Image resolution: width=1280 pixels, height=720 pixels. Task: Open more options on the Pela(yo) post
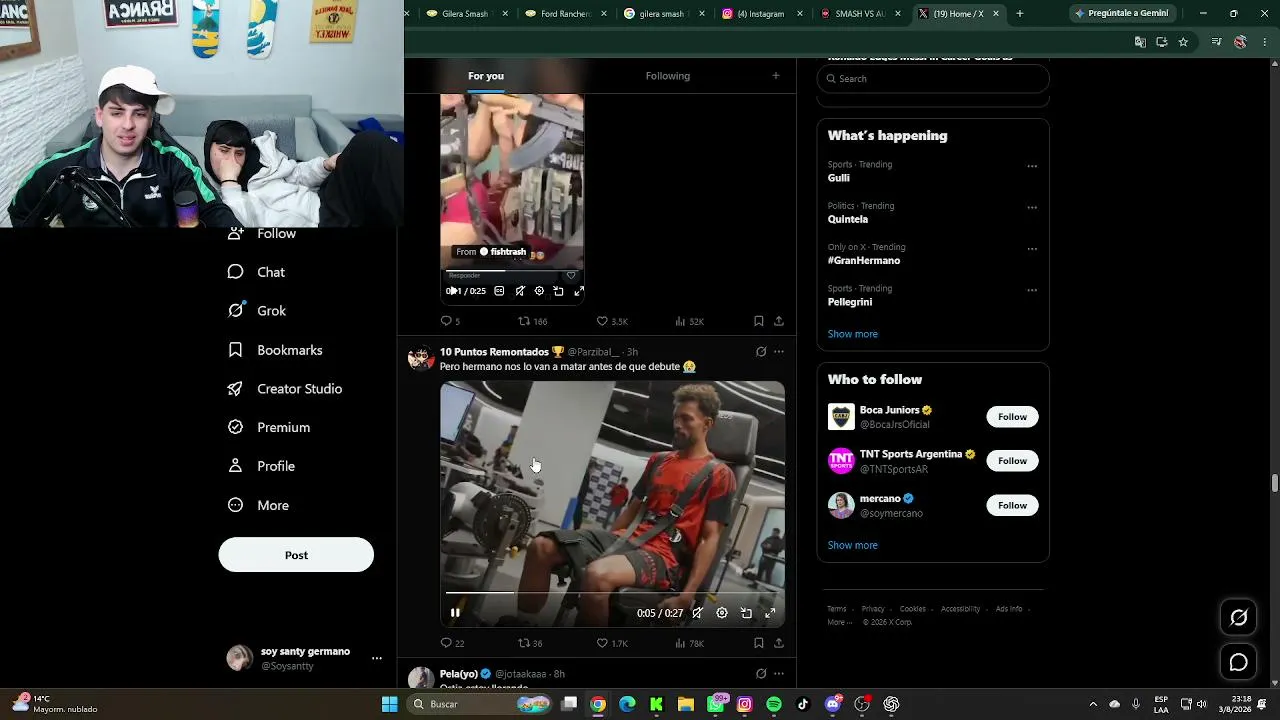pos(779,674)
